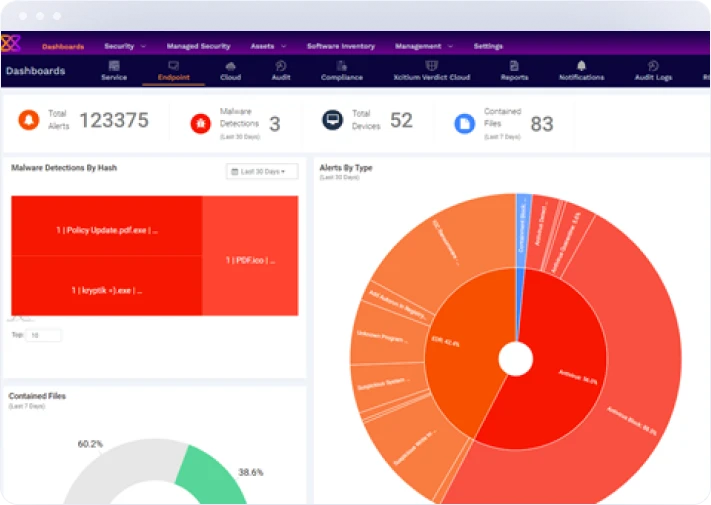This screenshot has height=505, width=711.
Task: Click the orange Total Alerts bell icon
Action: pyautogui.click(x=29, y=121)
